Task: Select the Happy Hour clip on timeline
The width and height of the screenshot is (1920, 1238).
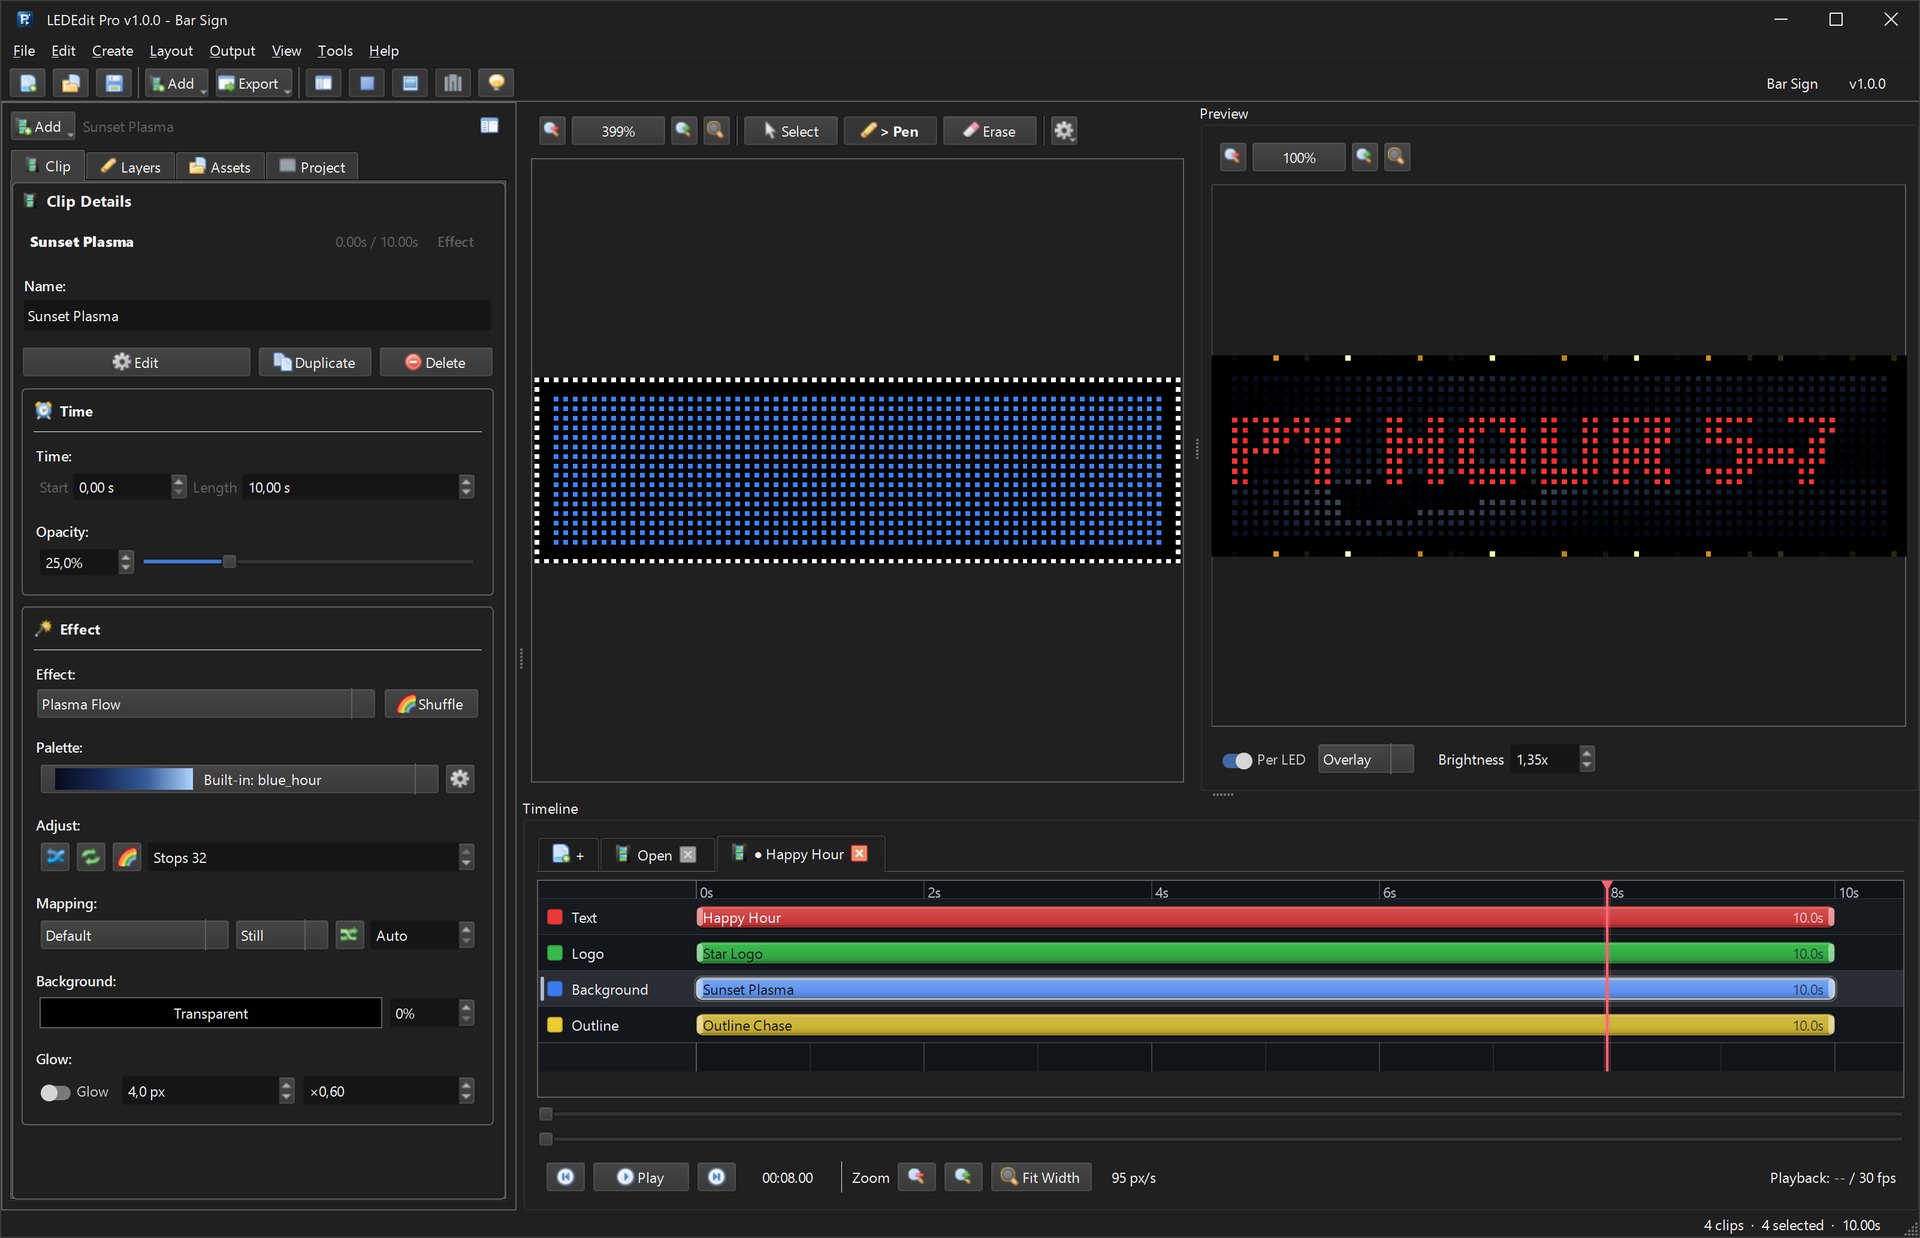Action: (1265, 917)
